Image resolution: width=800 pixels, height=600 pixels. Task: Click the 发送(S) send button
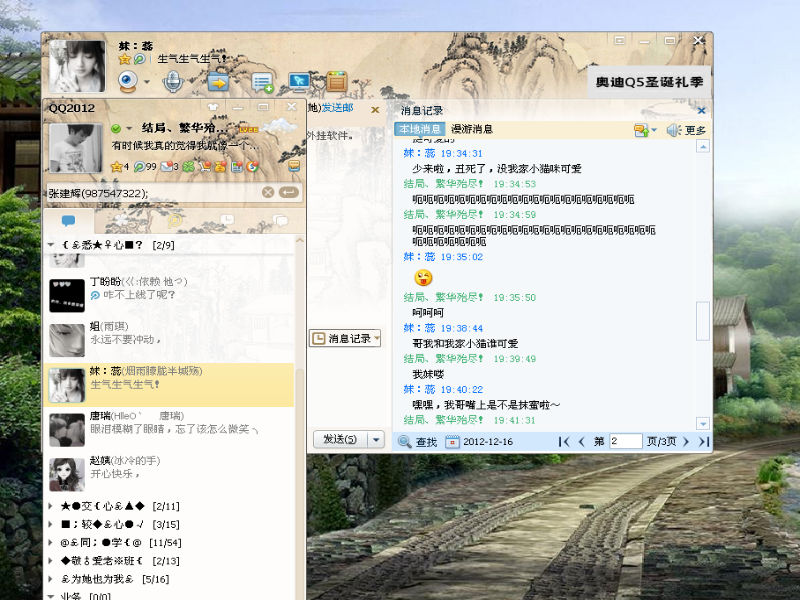(340, 439)
